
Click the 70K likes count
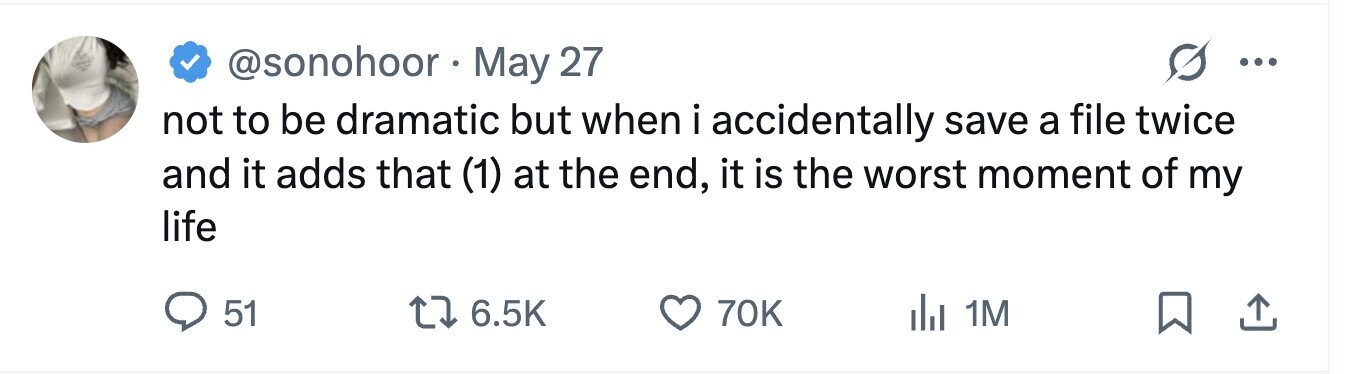[x=748, y=315]
